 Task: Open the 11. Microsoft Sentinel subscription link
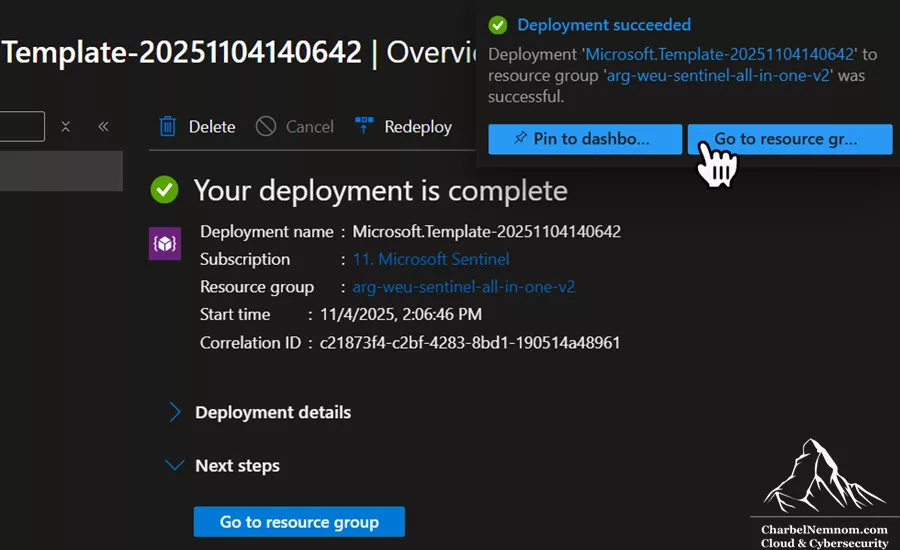click(431, 259)
